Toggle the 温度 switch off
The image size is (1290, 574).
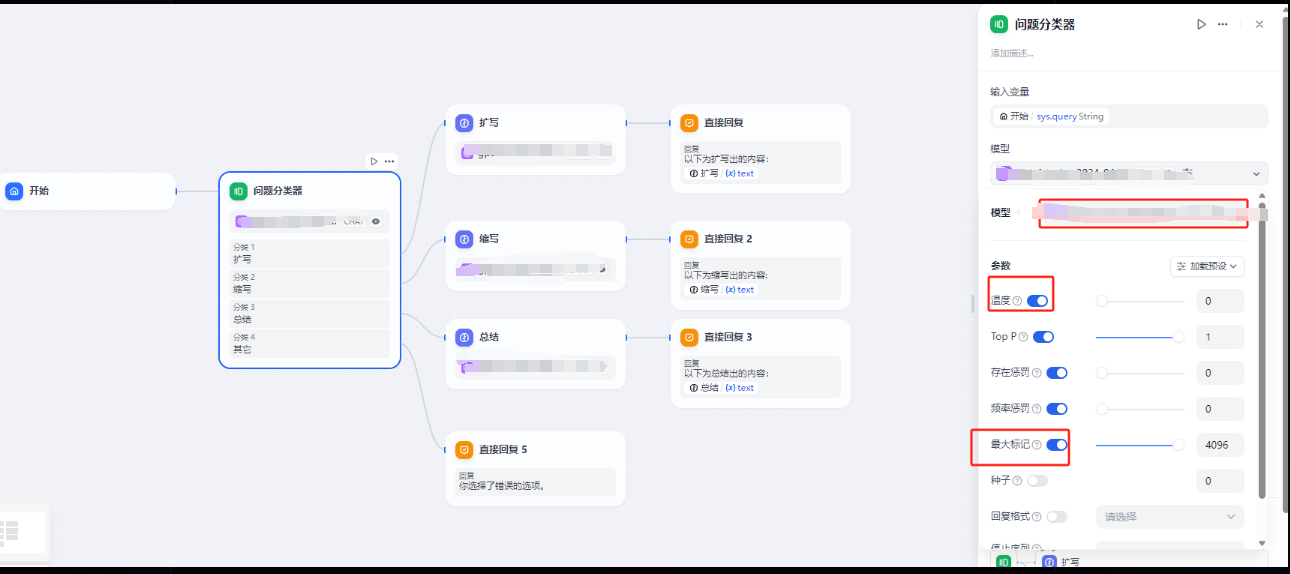click(x=1037, y=301)
